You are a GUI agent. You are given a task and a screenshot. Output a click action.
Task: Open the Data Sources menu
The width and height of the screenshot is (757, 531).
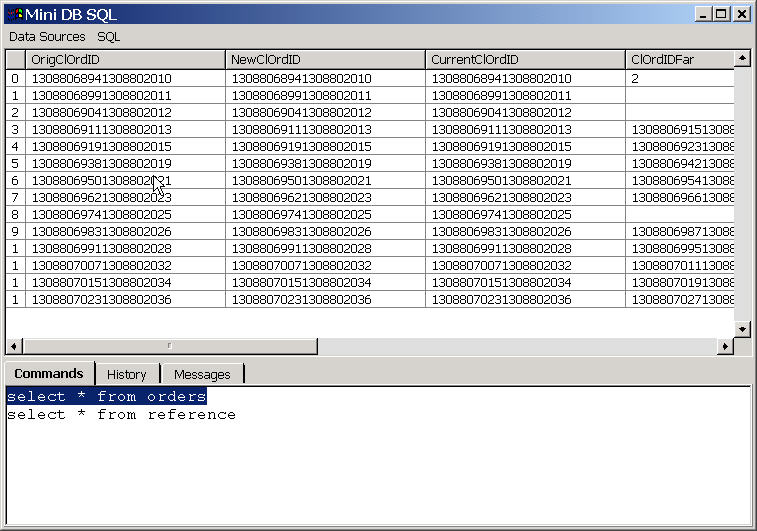click(x=47, y=36)
